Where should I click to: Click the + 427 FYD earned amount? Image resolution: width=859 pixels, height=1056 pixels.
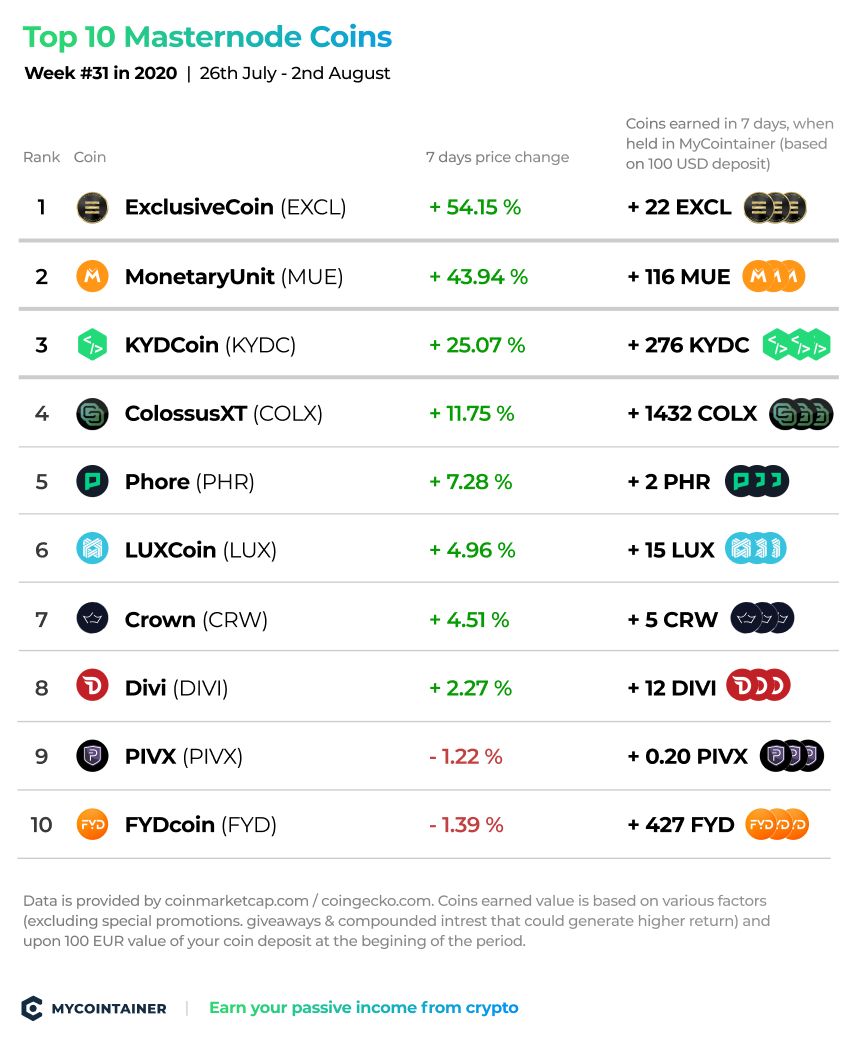pyautogui.click(x=680, y=824)
